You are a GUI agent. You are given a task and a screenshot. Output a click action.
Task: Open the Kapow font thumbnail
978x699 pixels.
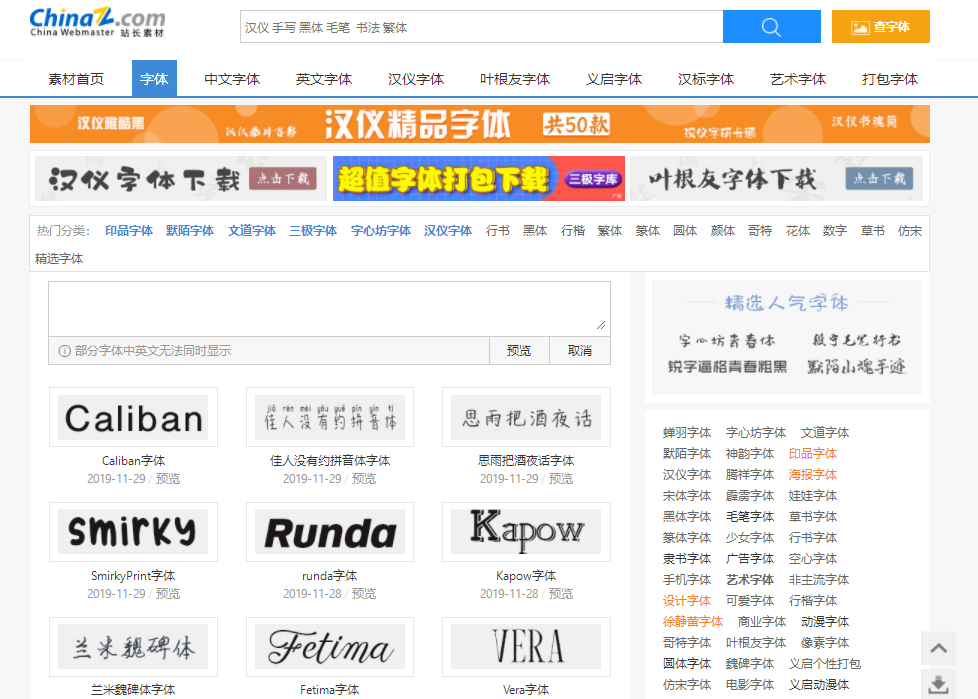click(x=526, y=532)
